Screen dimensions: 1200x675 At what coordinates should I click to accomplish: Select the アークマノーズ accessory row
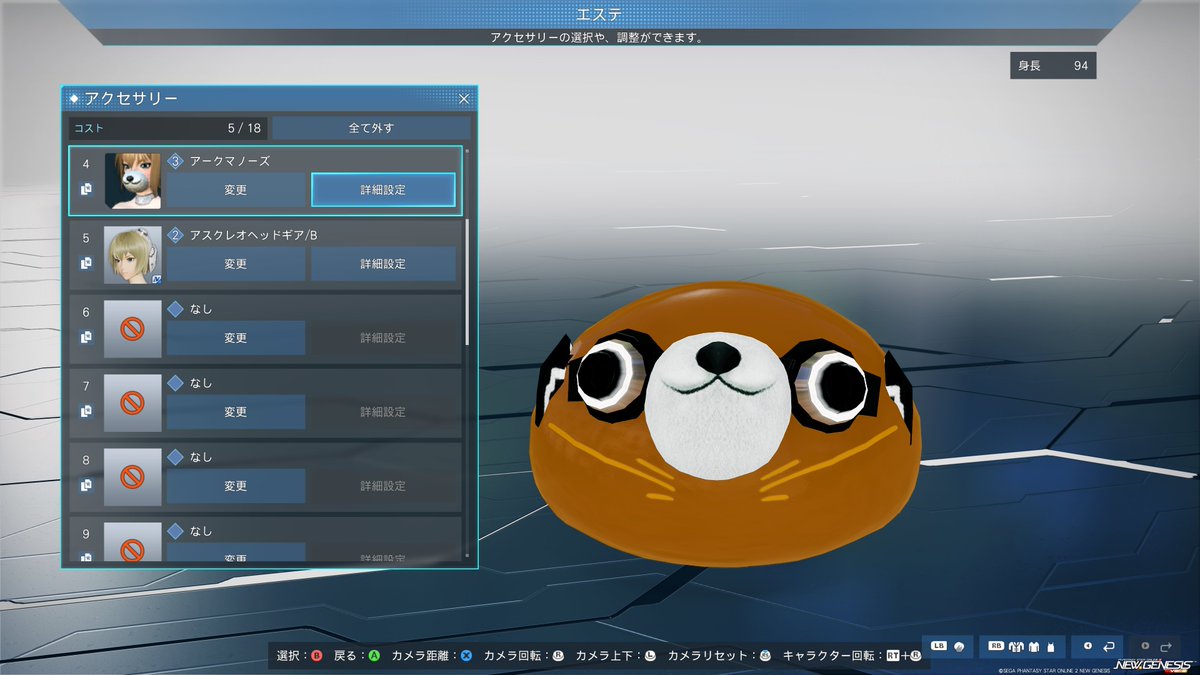tap(240, 160)
